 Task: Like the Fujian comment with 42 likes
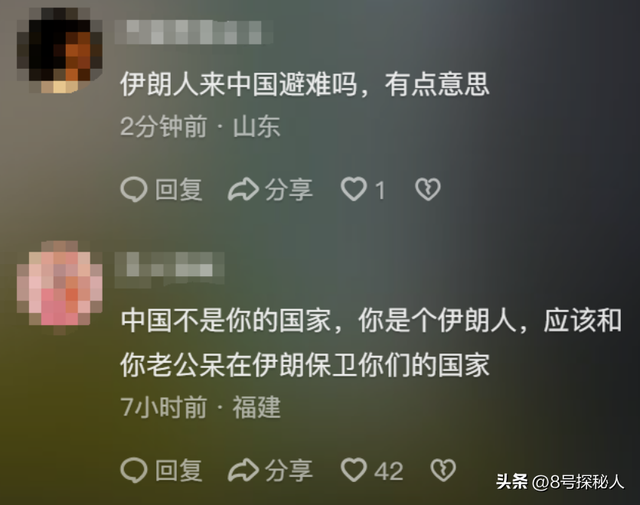[353, 470]
